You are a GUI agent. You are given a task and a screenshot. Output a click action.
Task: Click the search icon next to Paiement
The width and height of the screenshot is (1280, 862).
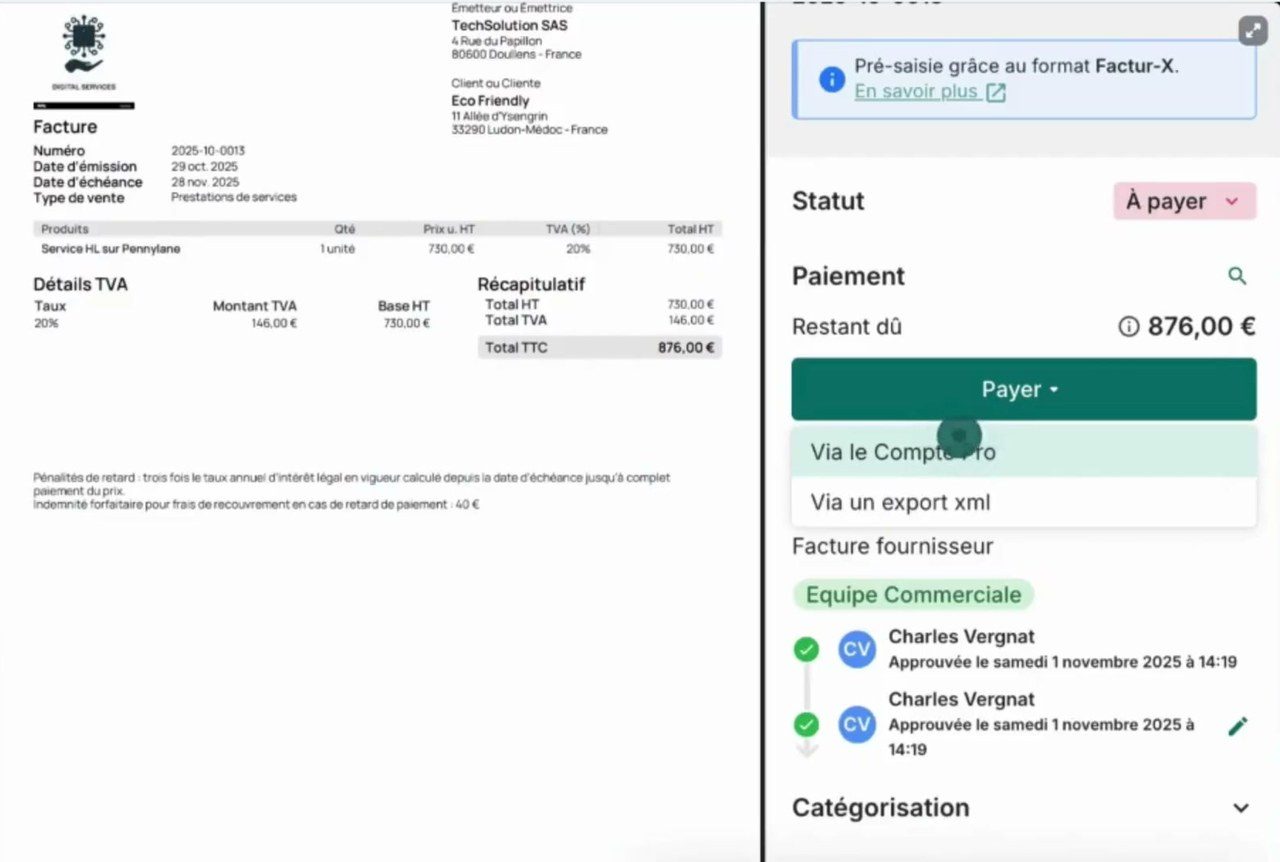pyautogui.click(x=1237, y=276)
